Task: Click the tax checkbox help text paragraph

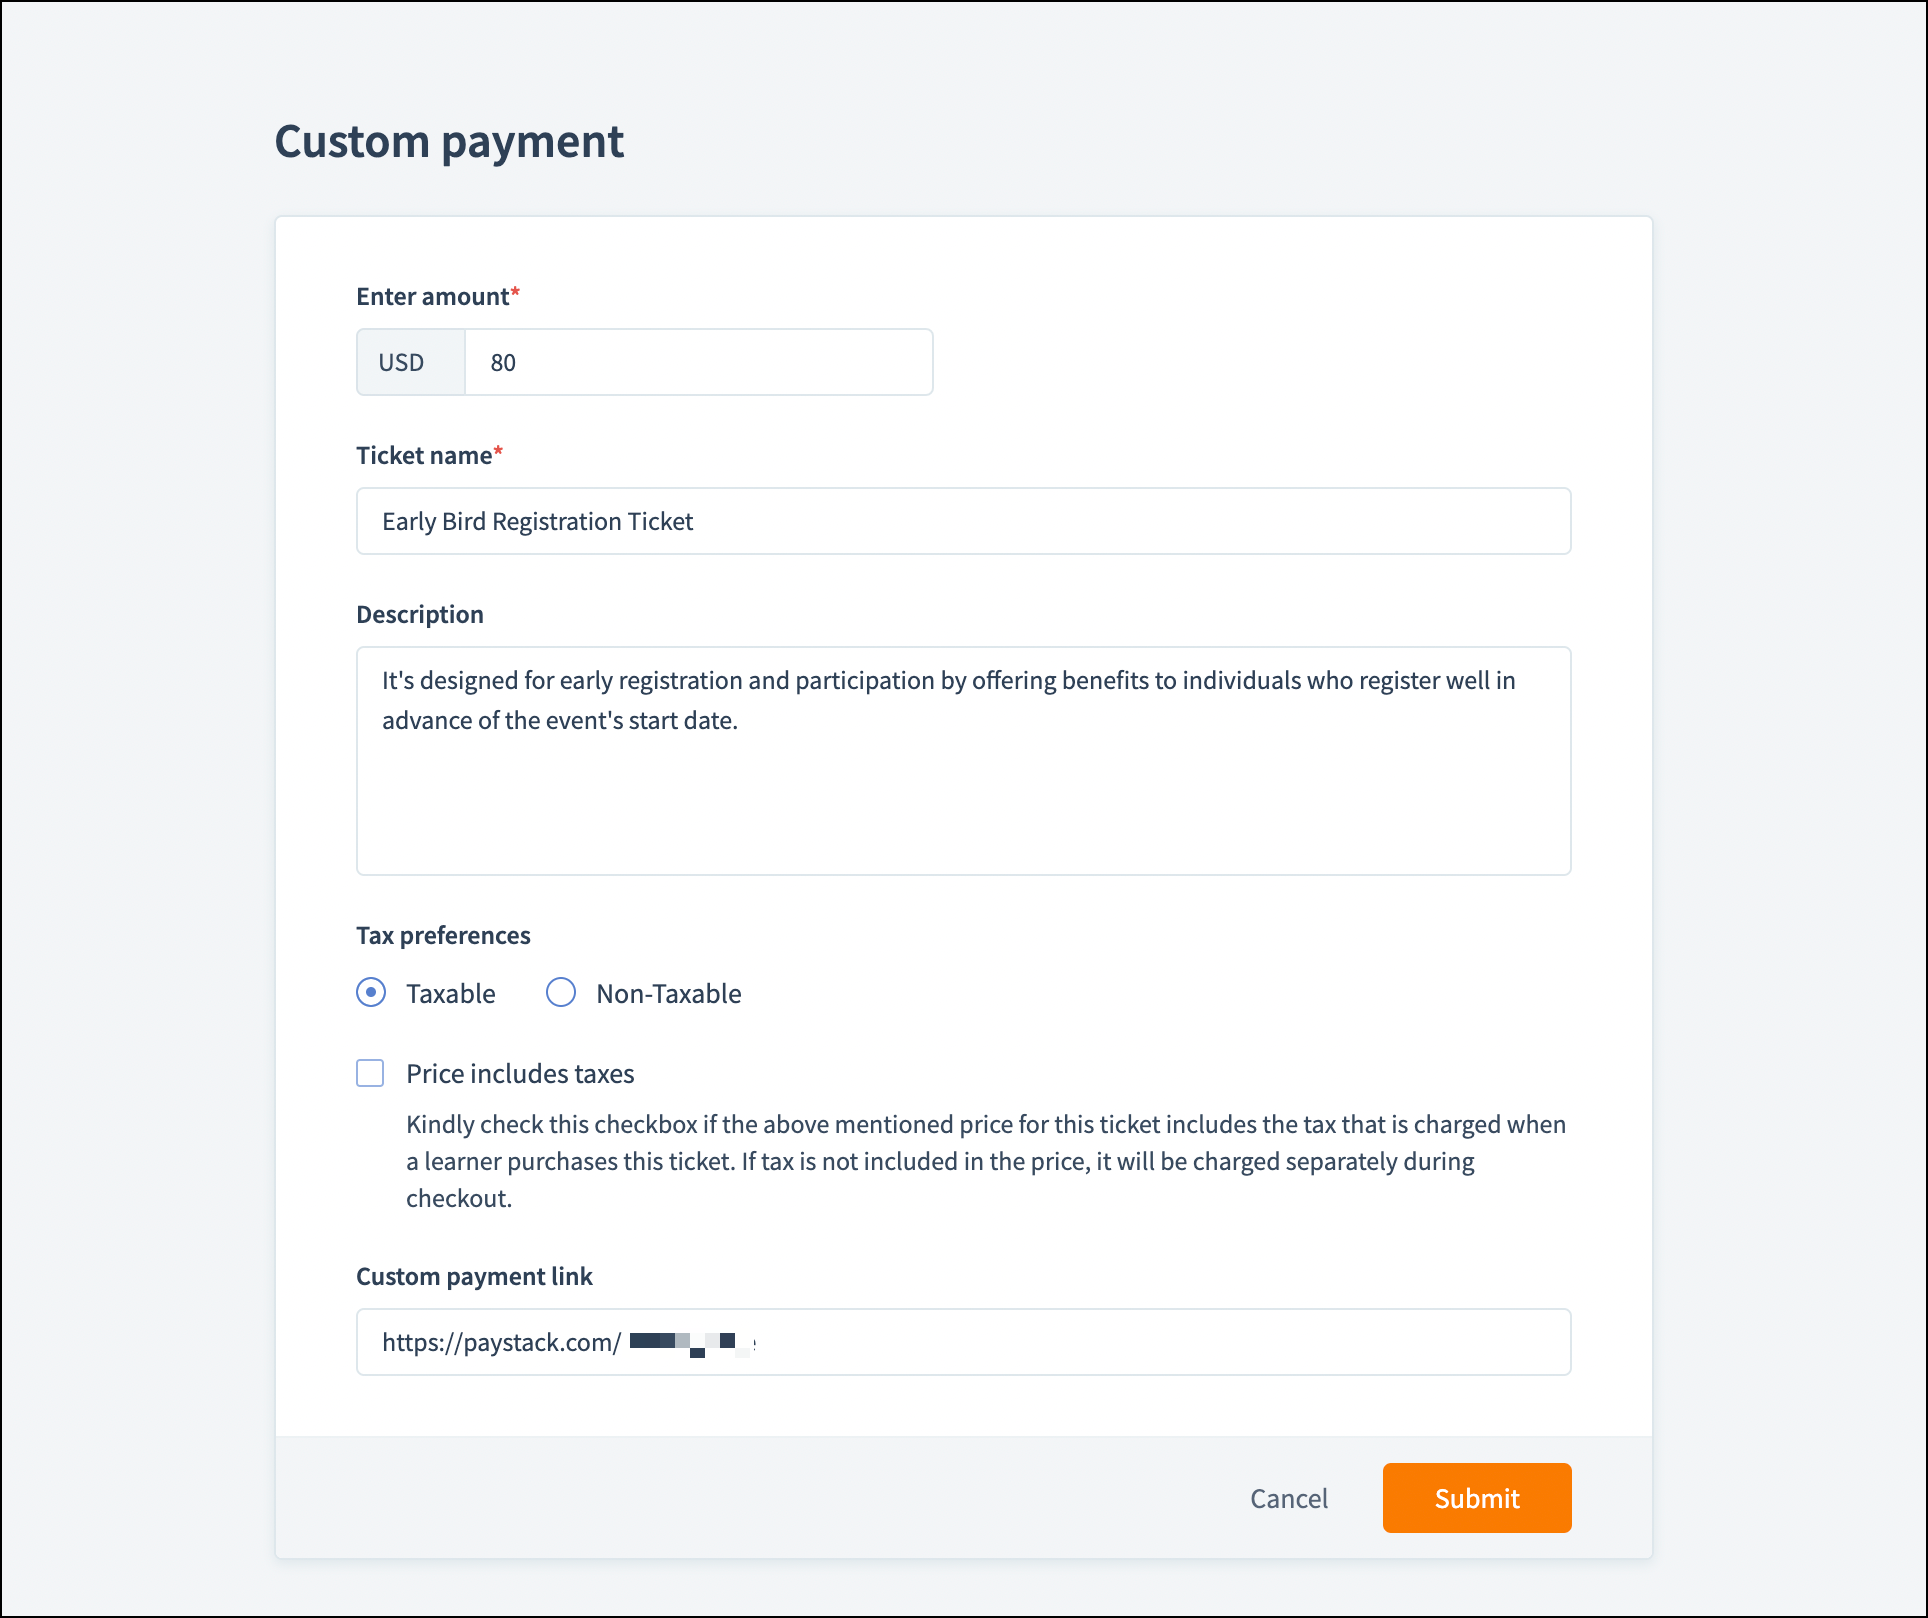Action: pos(985,1162)
